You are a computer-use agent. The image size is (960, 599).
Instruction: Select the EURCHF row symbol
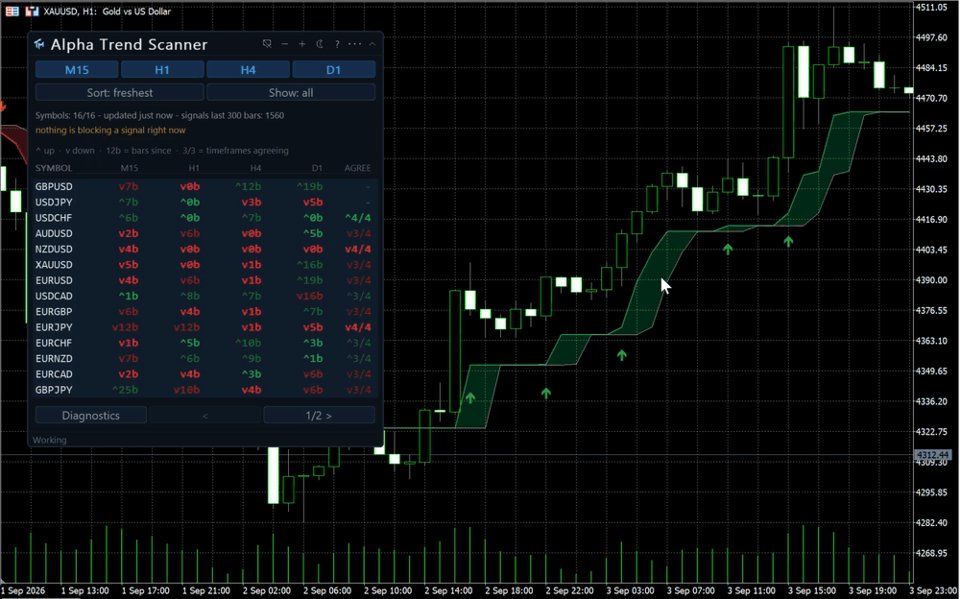(54, 343)
